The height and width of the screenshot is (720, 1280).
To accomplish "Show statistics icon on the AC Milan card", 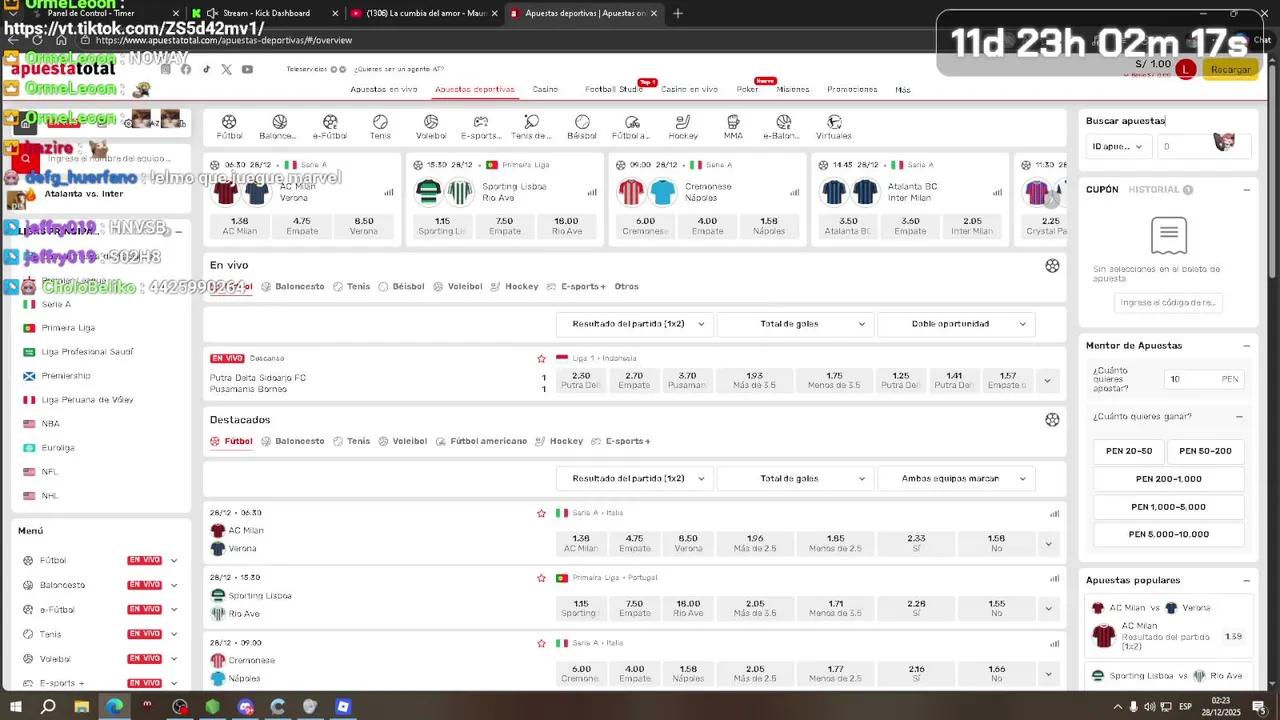I will [x=389, y=192].
